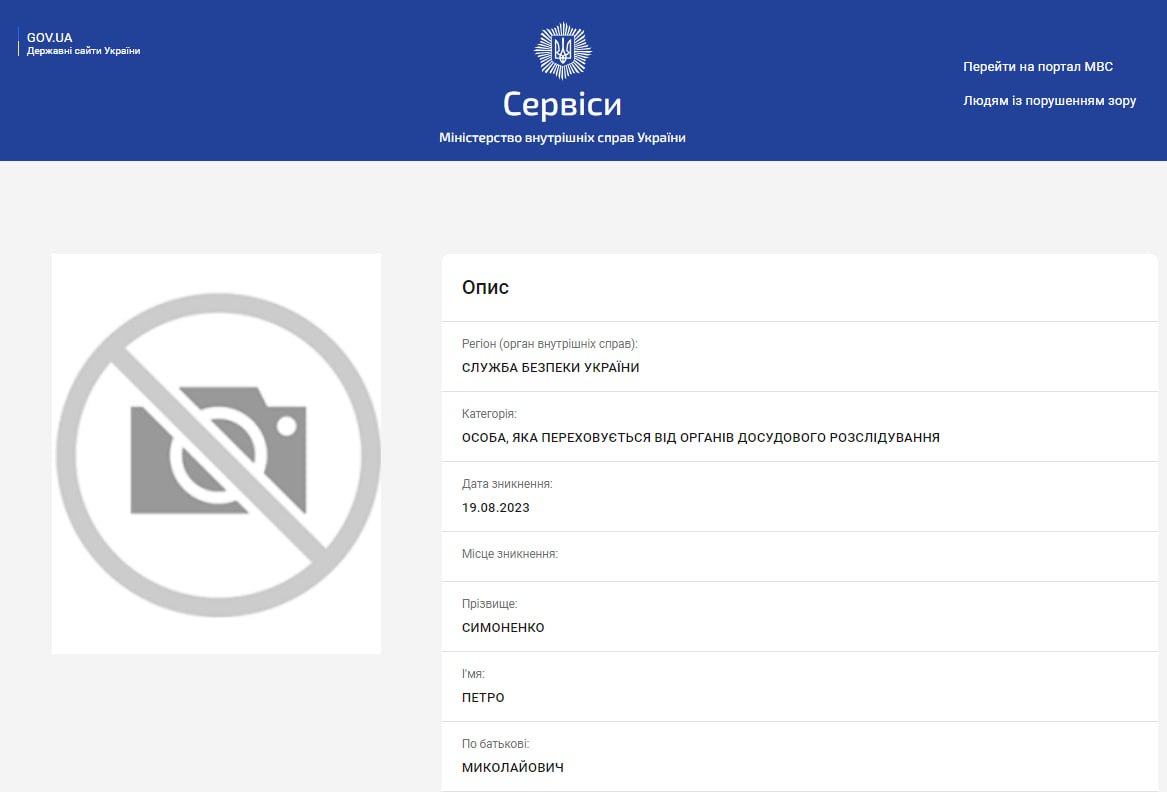Viewport: 1167px width, 792px height.
Task: Click the 'Місце зникнення:' label
Action: click(x=510, y=554)
